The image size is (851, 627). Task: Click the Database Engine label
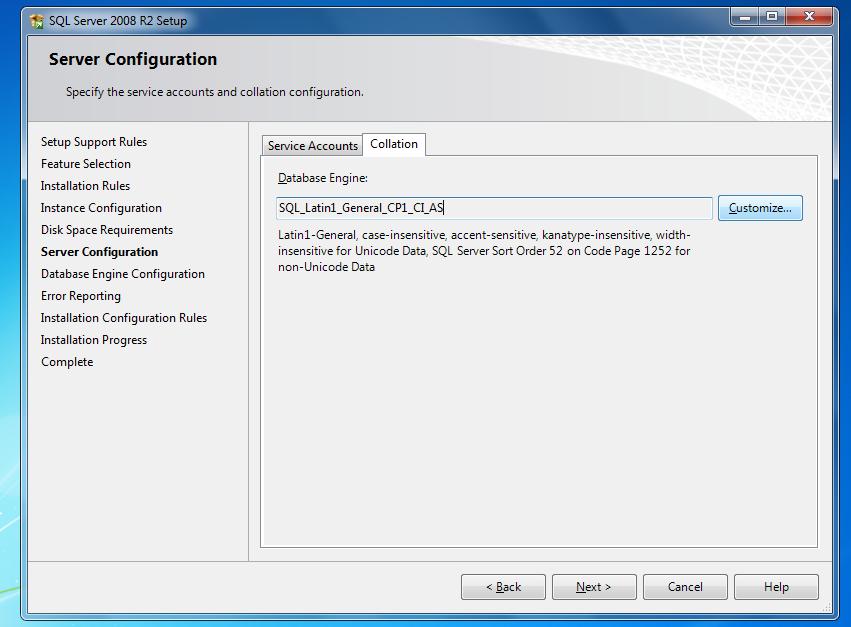(x=322, y=178)
